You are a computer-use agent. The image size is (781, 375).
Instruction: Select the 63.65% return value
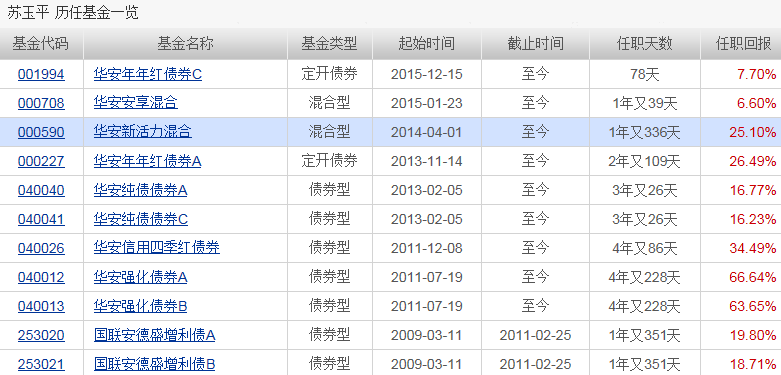click(x=753, y=306)
